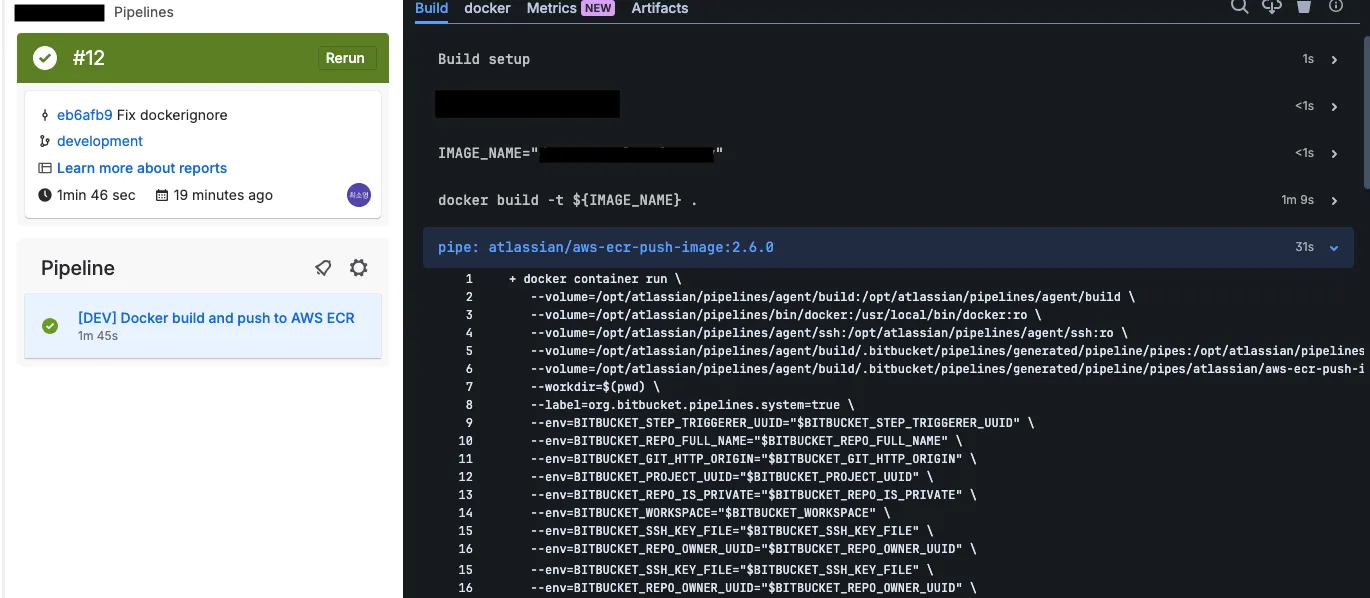Click the trash icon to delete logs

[x=1303, y=6]
